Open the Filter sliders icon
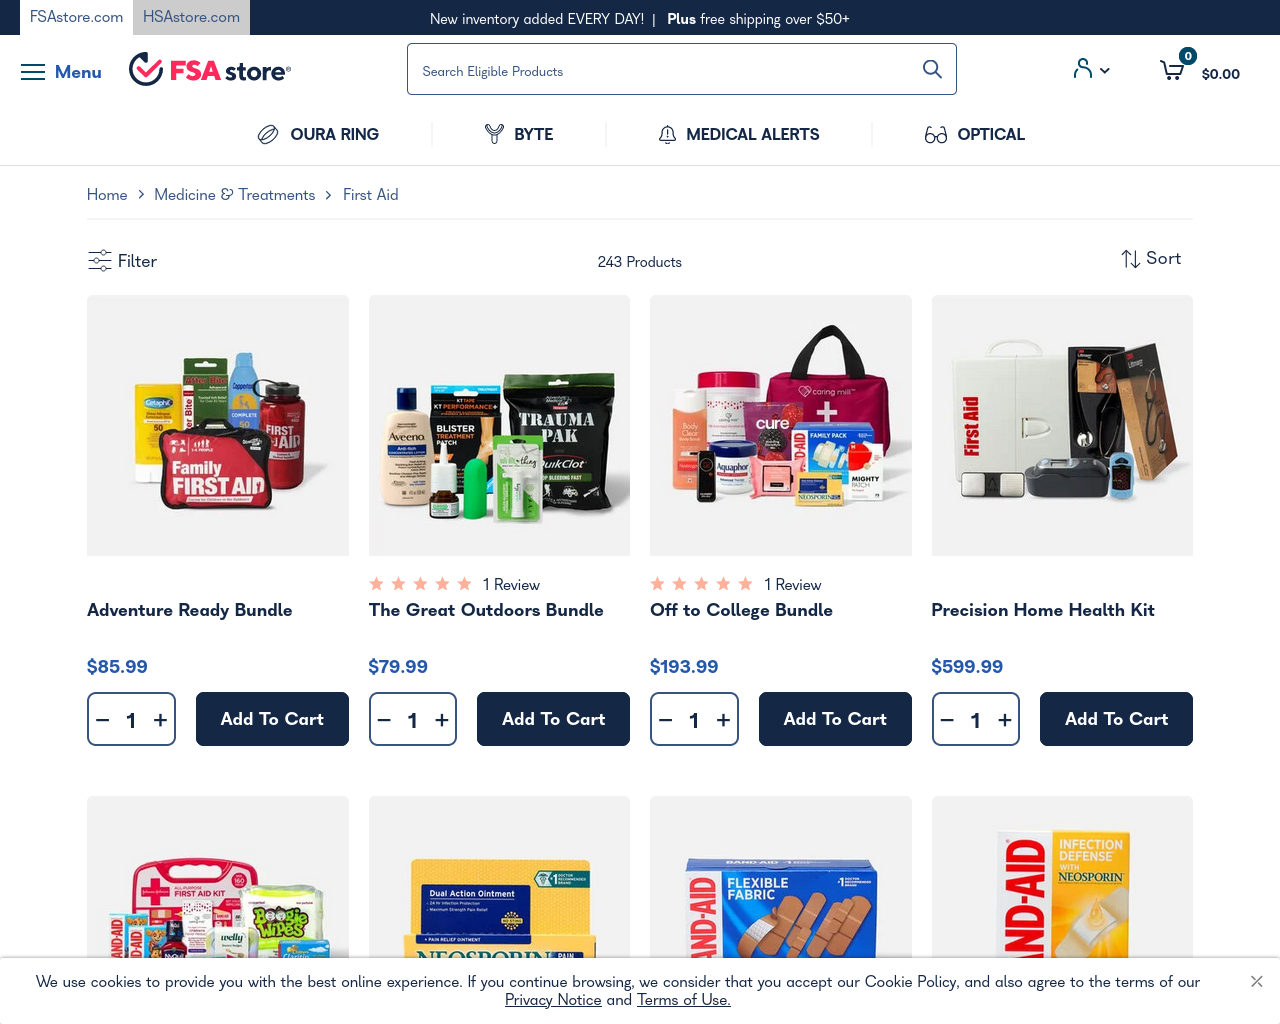This screenshot has height=1024, width=1280. (100, 261)
